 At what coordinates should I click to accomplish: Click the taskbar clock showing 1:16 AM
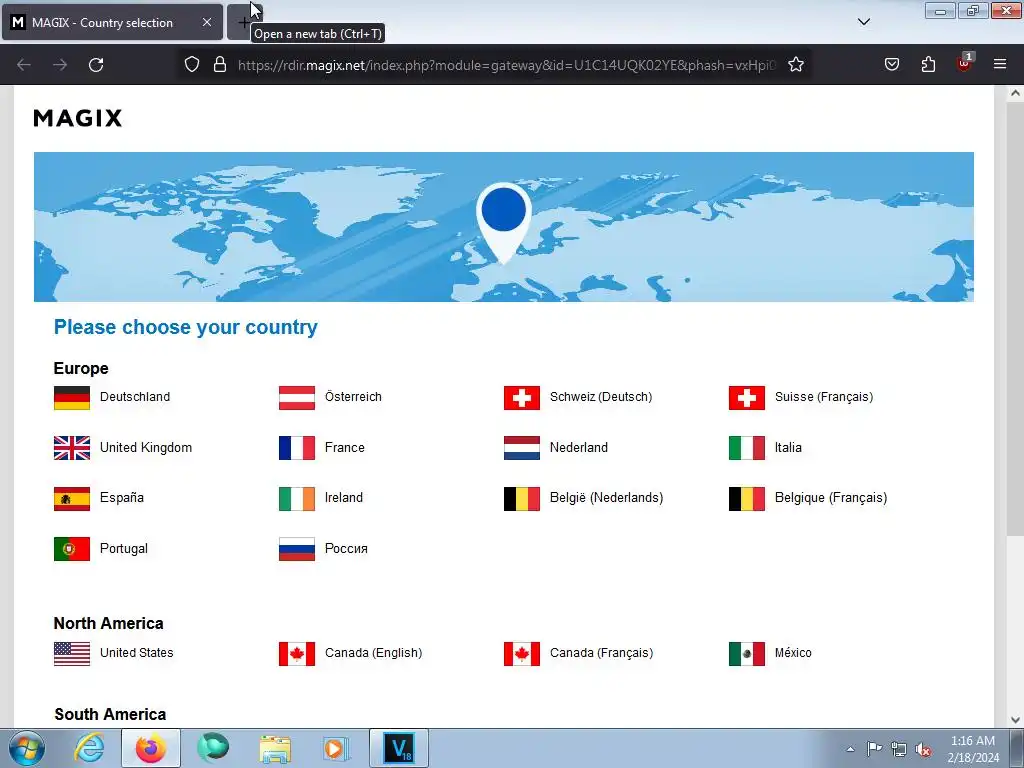click(973, 749)
